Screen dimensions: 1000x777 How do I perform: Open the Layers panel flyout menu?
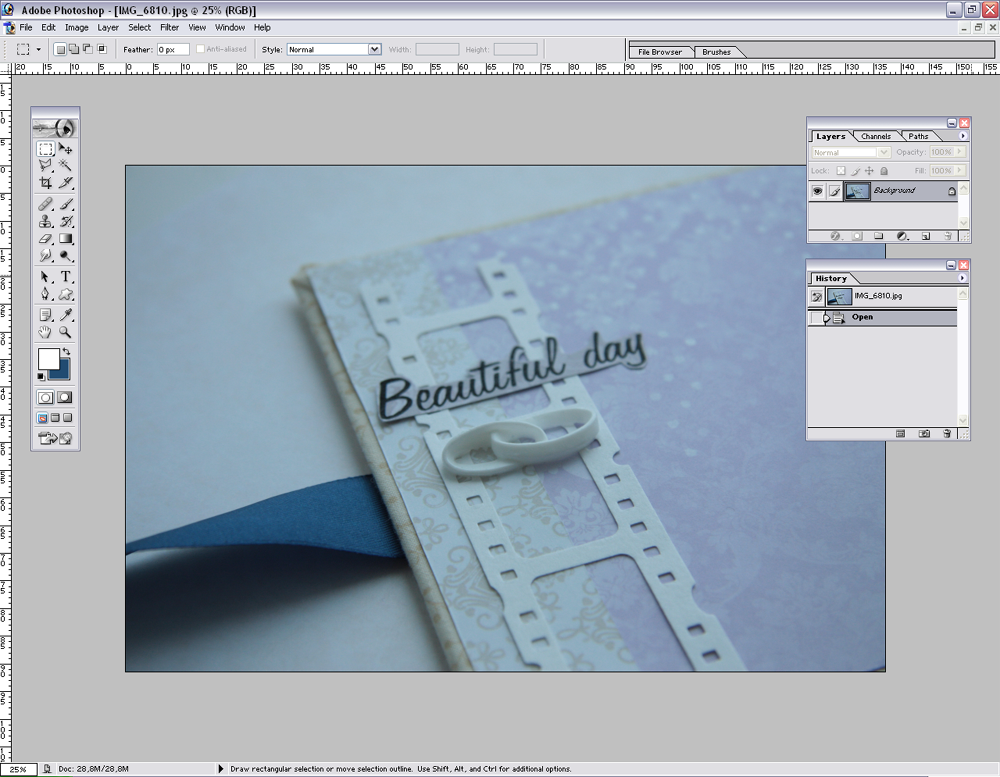click(x=963, y=136)
